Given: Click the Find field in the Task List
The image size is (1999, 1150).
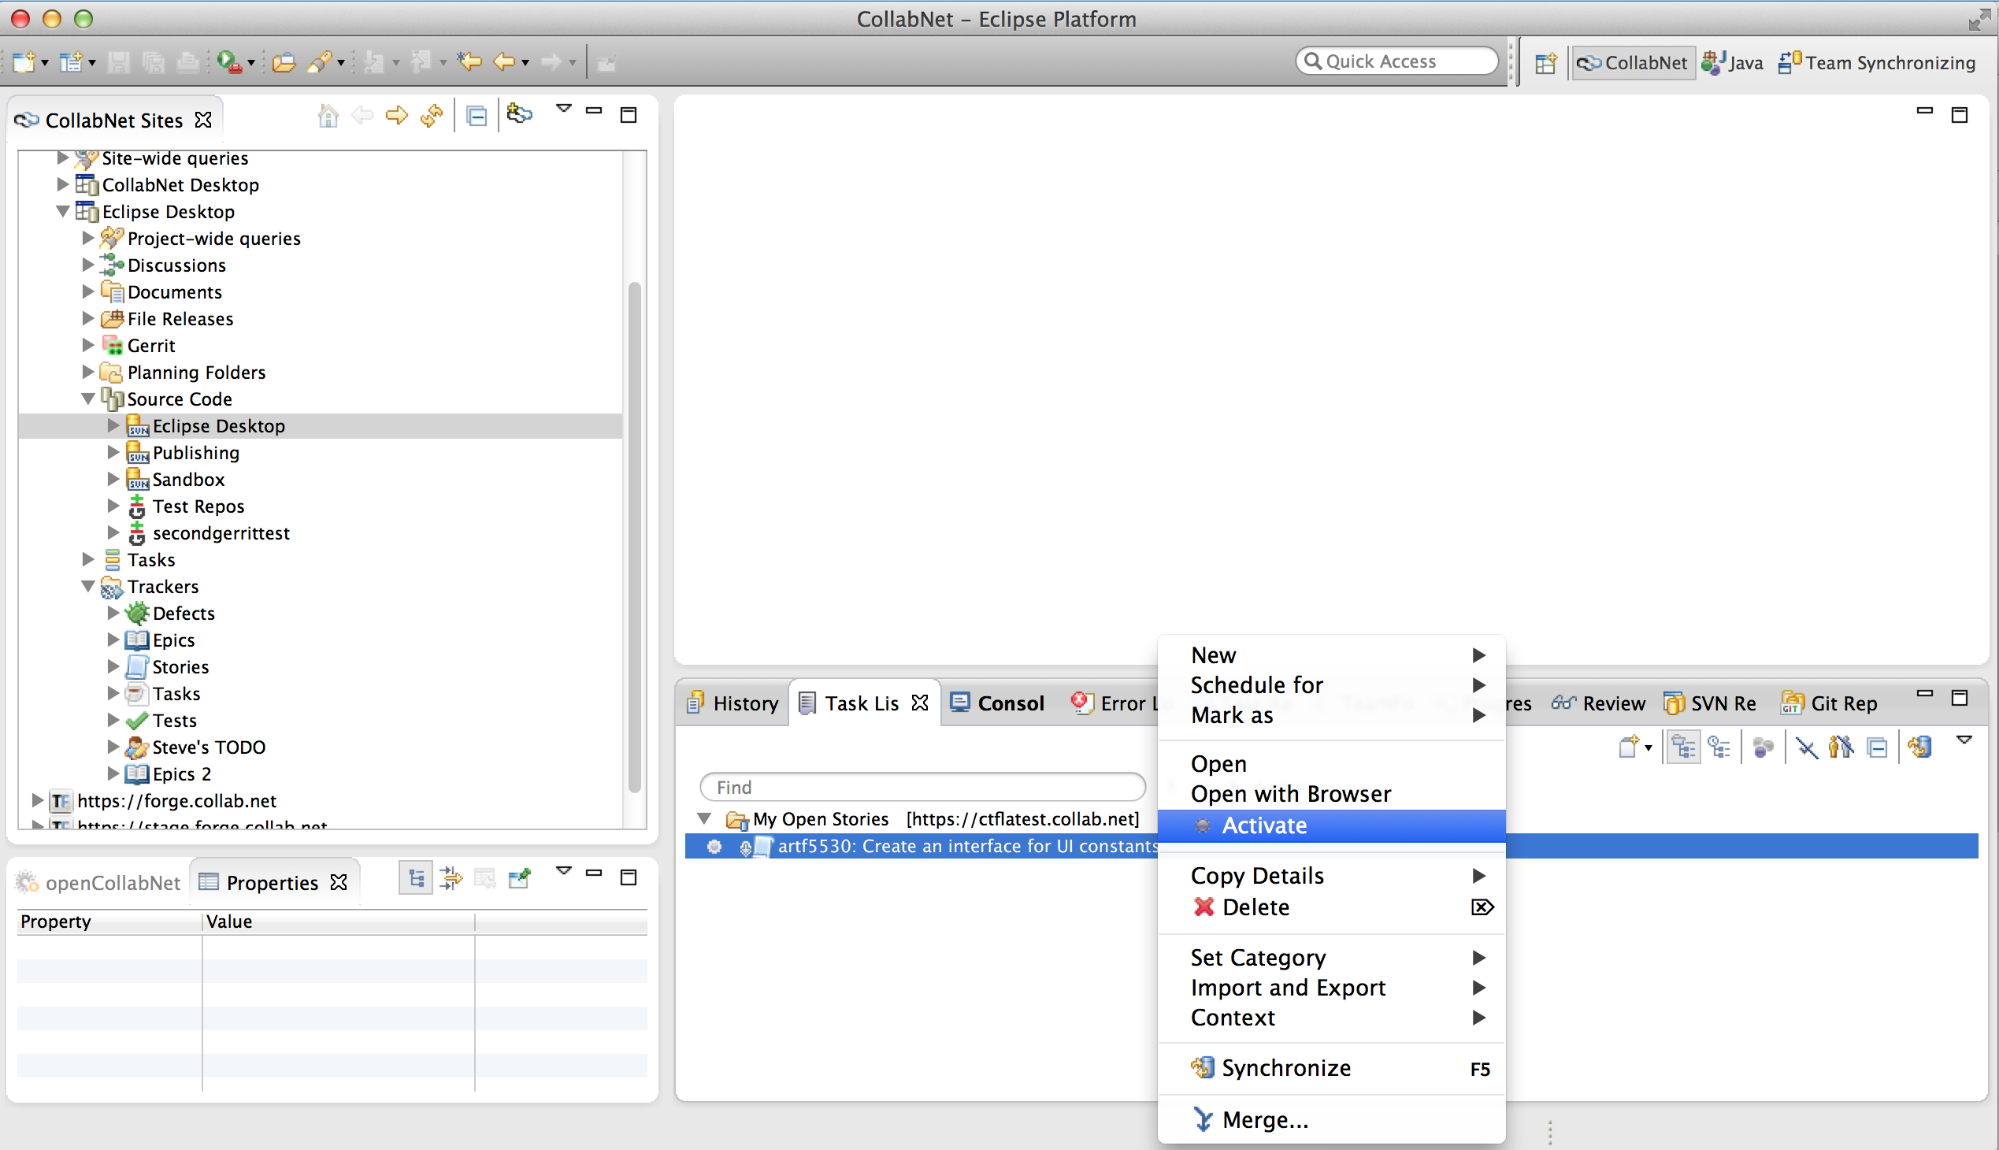Looking at the screenshot, I should tap(921, 787).
